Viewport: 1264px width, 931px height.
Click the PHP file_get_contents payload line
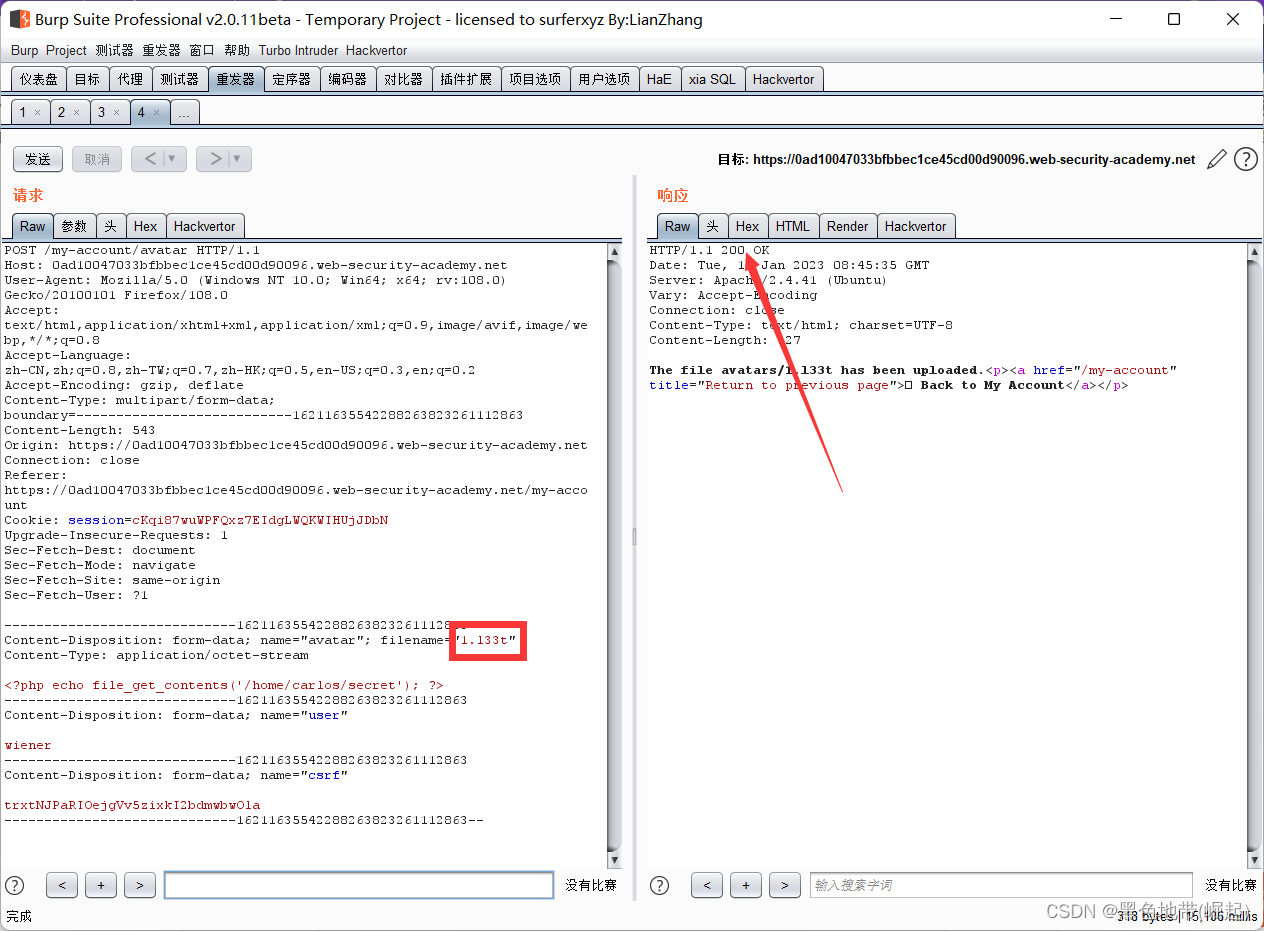pyautogui.click(x=224, y=685)
